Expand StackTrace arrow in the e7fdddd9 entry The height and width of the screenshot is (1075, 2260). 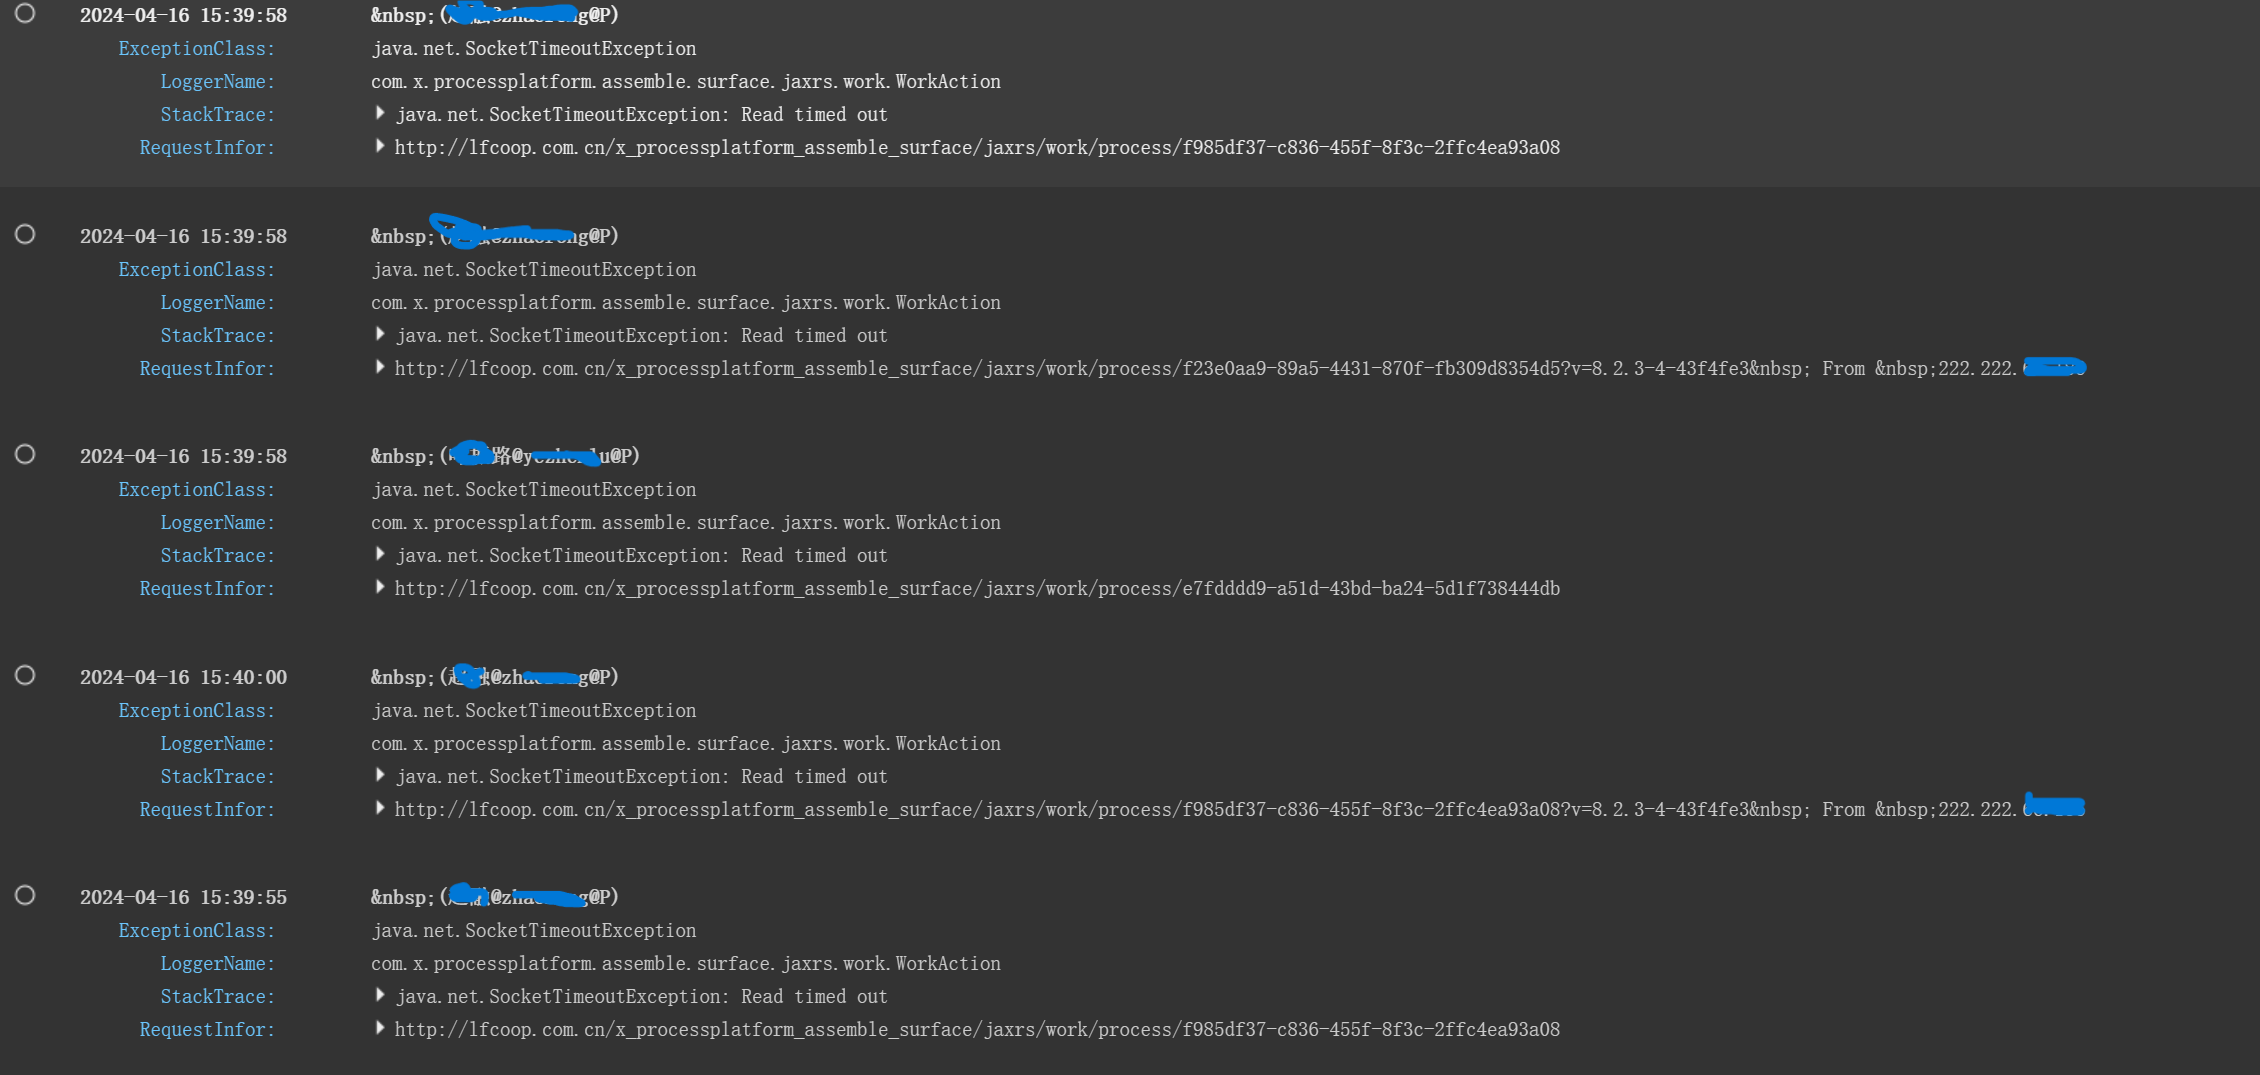(380, 554)
